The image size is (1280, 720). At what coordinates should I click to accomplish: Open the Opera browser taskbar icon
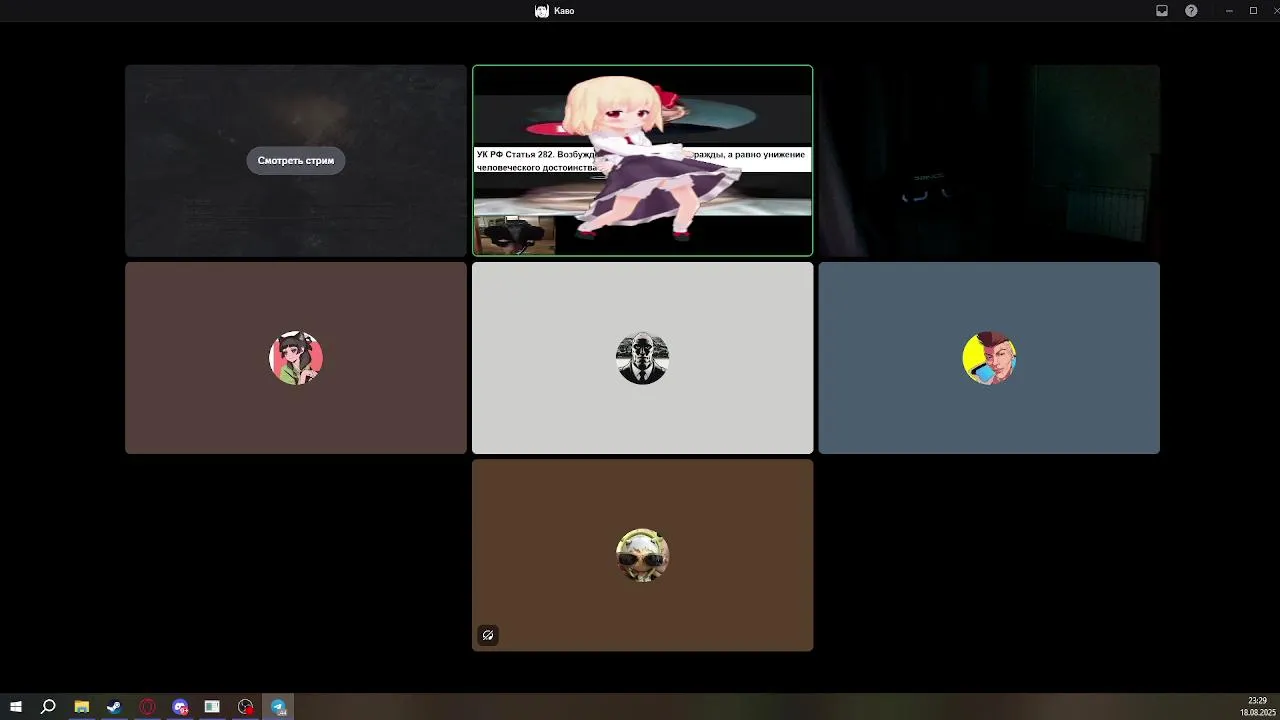point(147,707)
